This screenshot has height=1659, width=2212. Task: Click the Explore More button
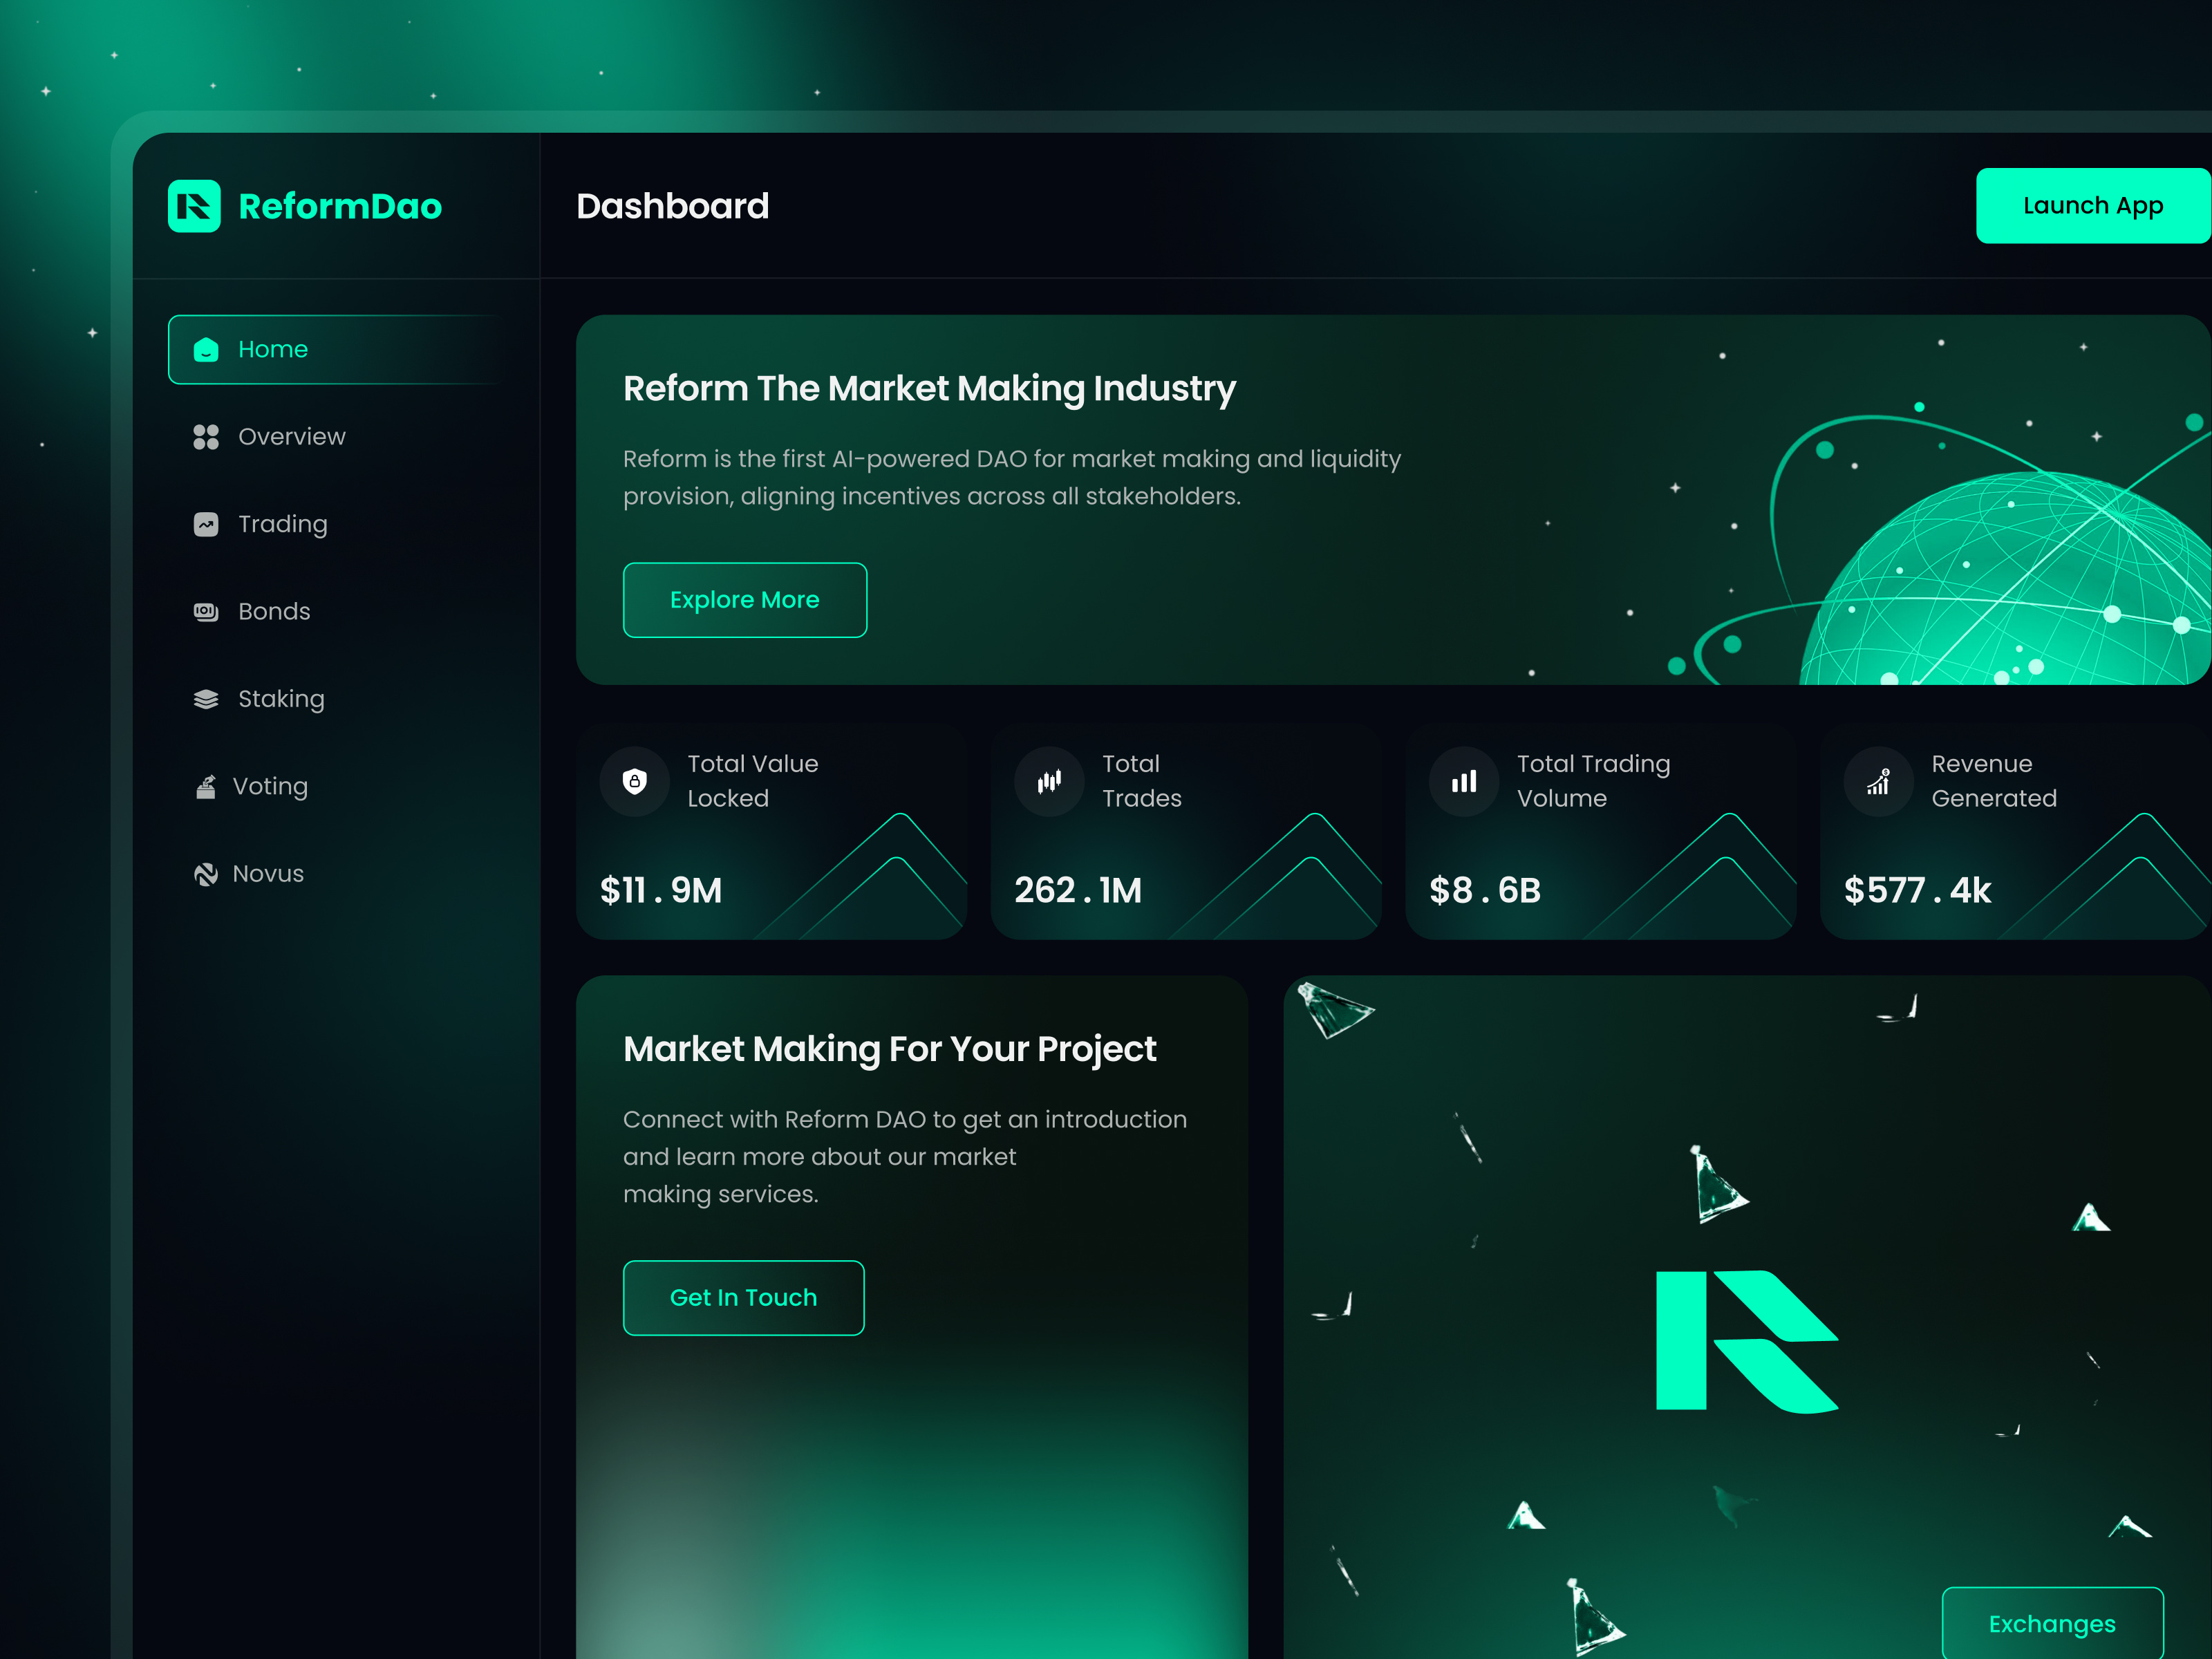pyautogui.click(x=744, y=599)
